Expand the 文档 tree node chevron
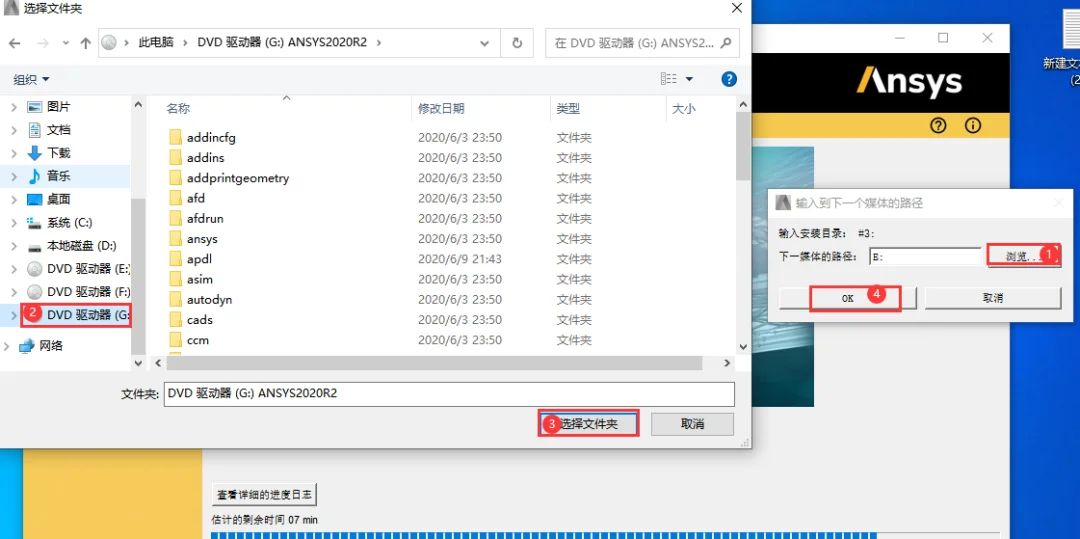Image resolution: width=1080 pixels, height=539 pixels. [x=14, y=129]
